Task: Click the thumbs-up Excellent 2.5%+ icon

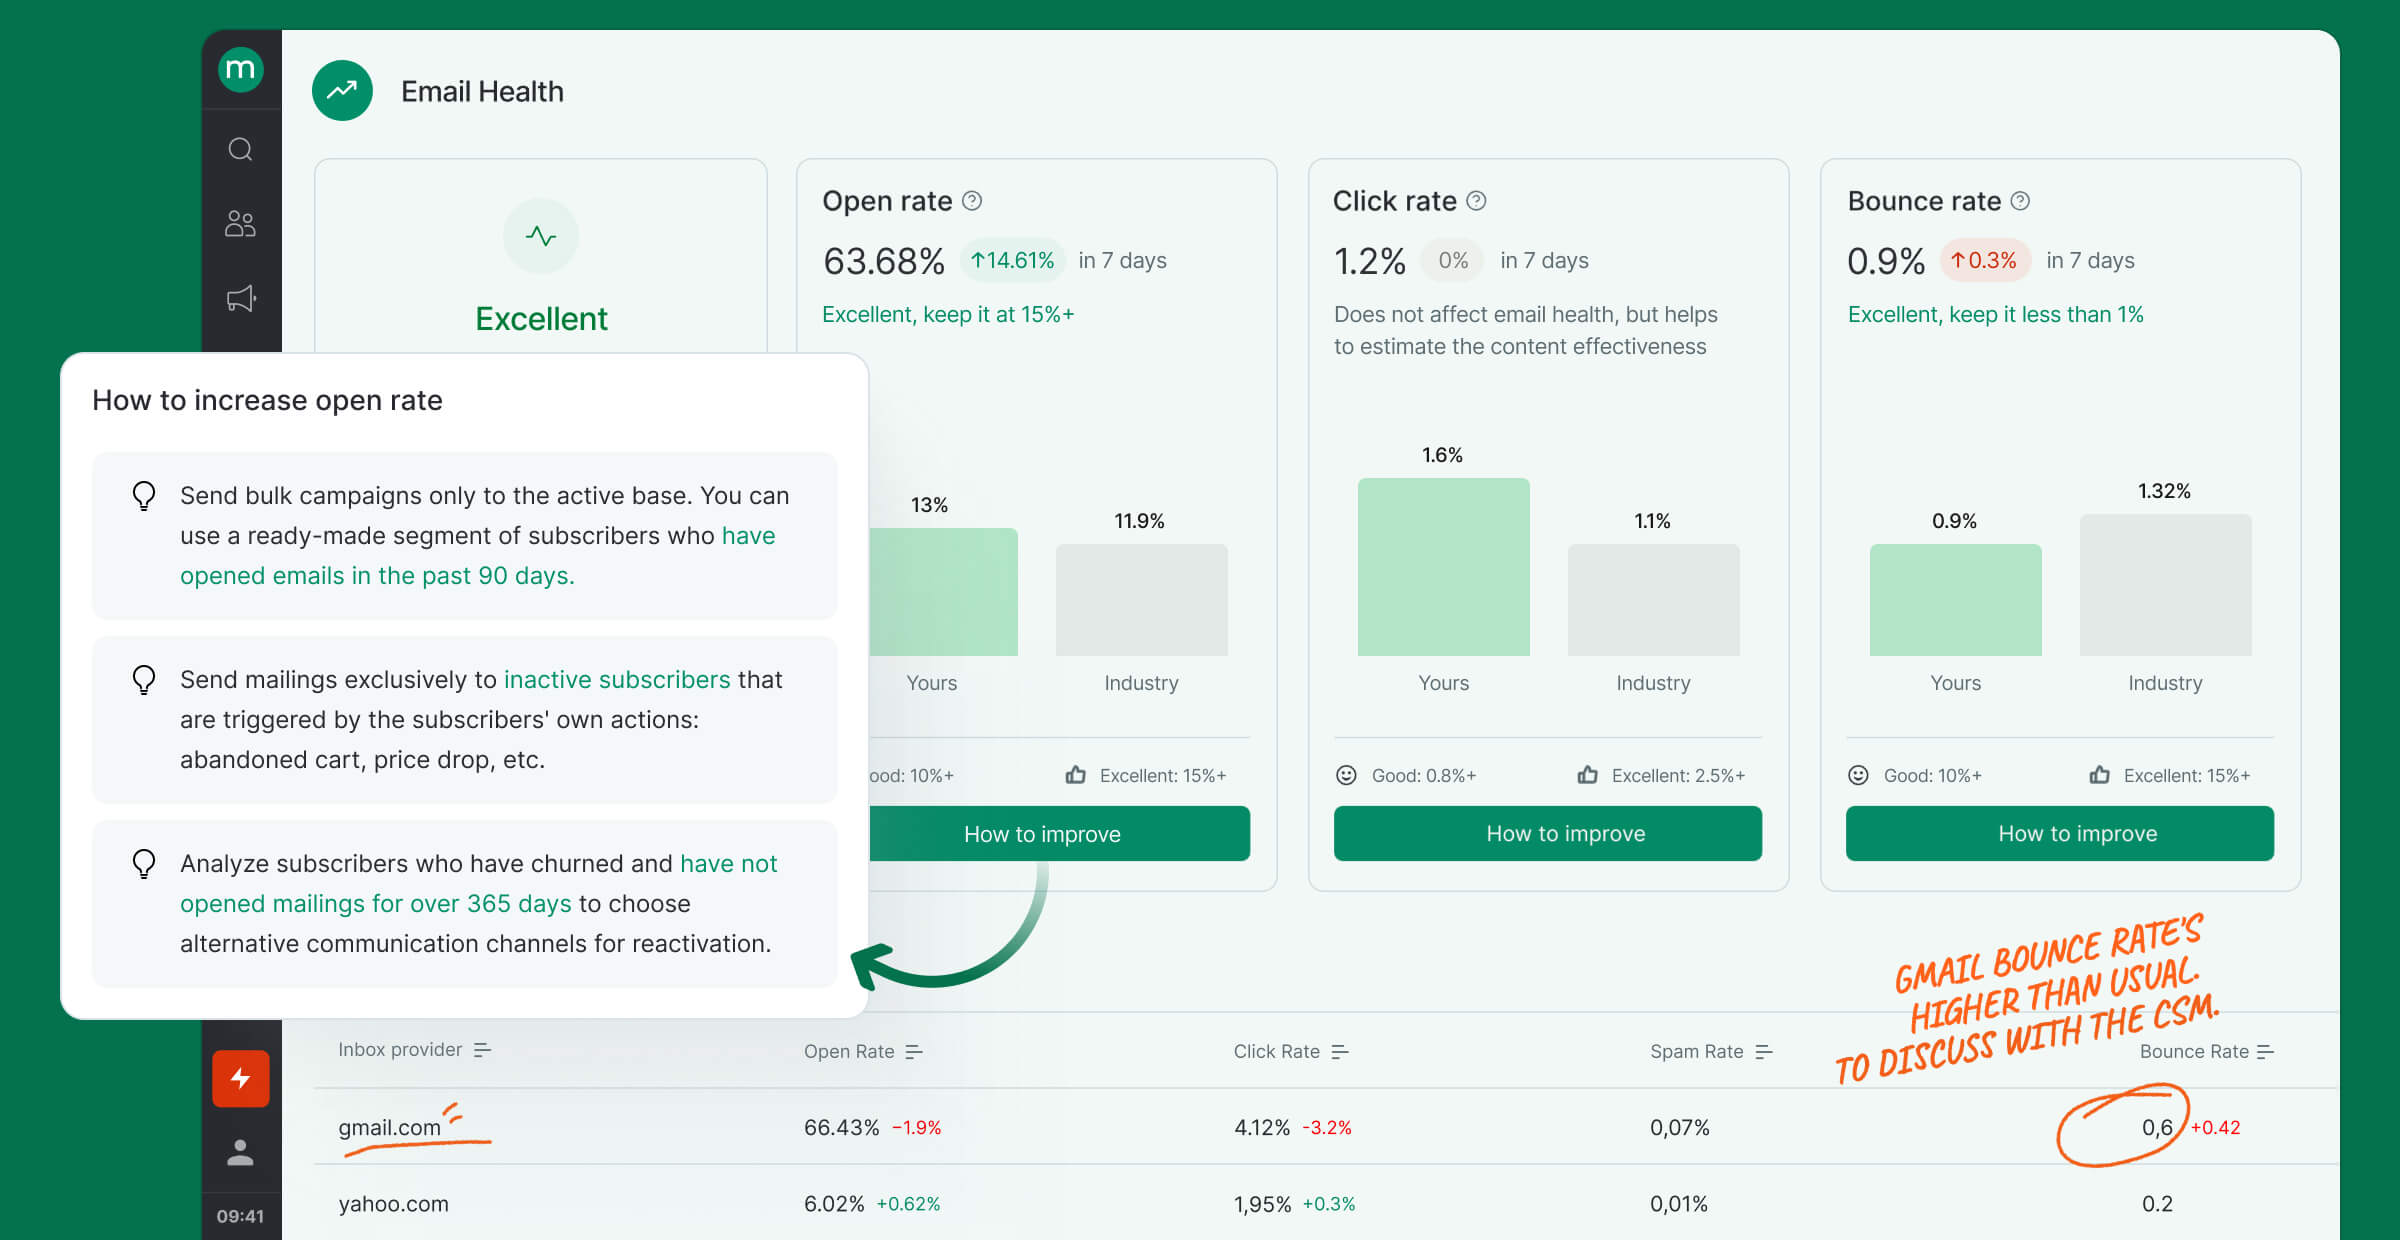Action: (1588, 774)
